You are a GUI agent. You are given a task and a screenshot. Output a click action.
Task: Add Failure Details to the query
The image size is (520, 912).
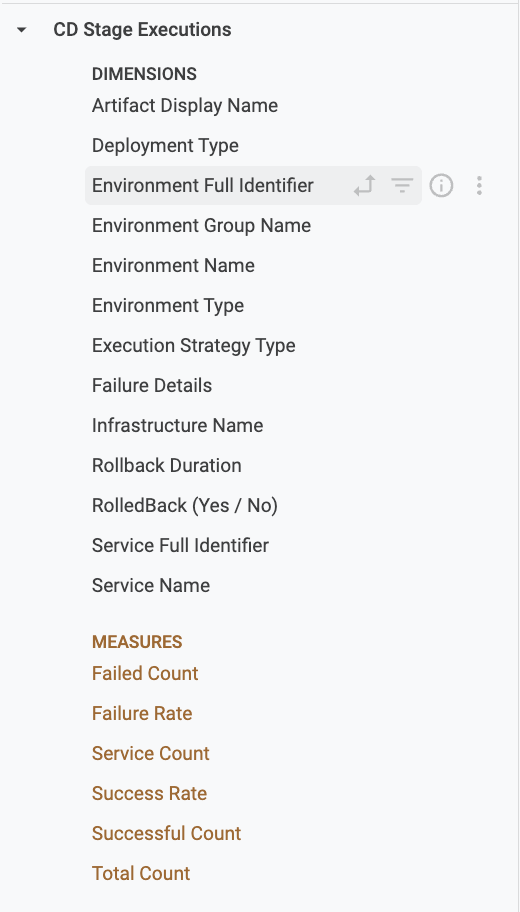click(152, 386)
